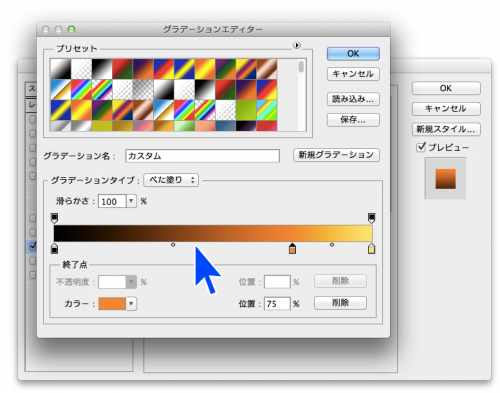Select the left opacity stop above gradient bar

click(54, 218)
